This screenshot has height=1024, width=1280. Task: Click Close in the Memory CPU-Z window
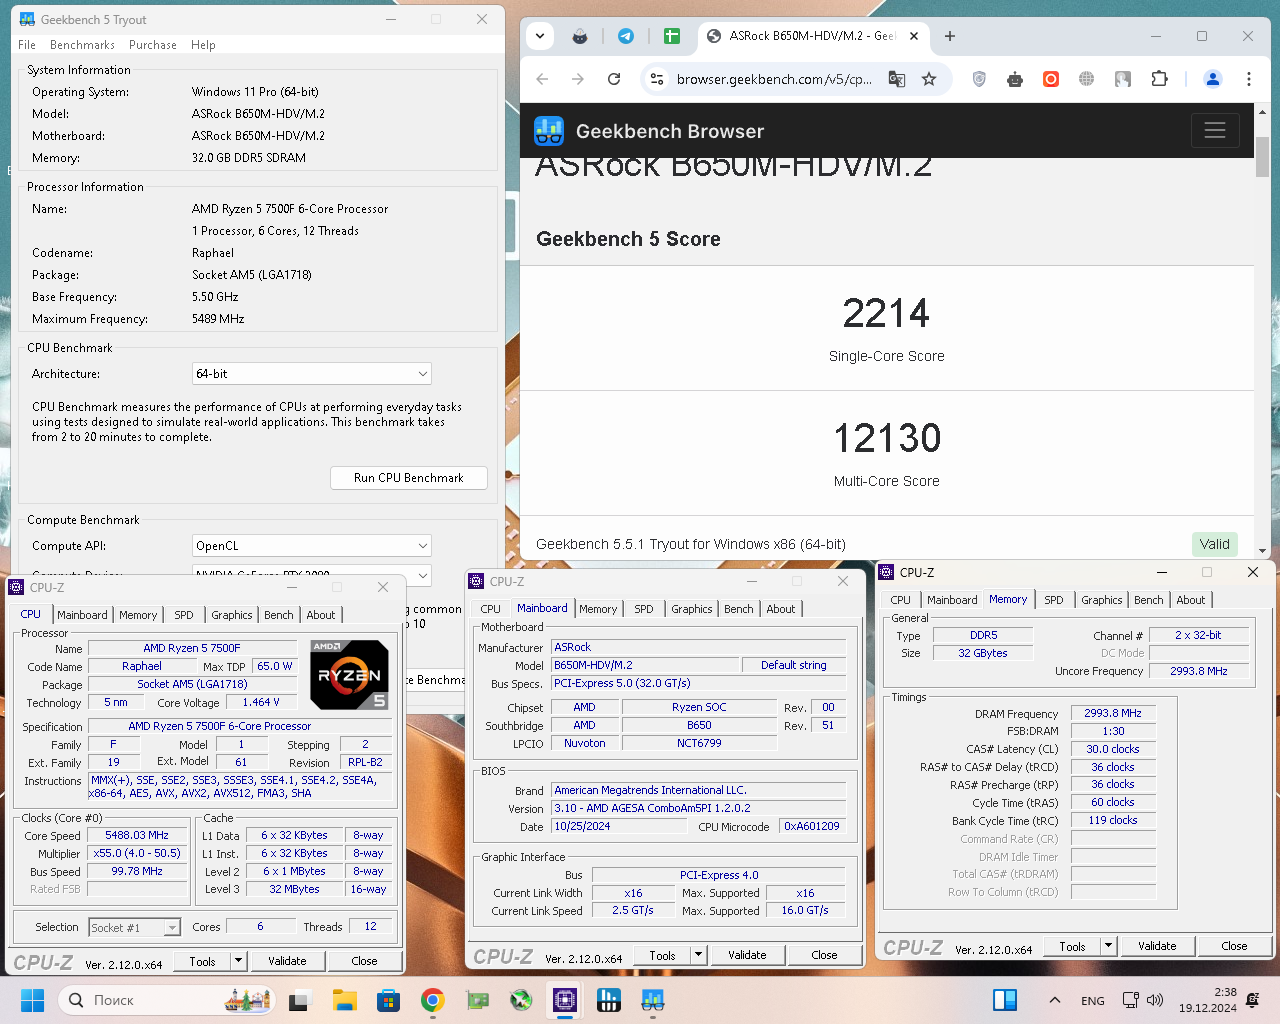[1234, 946]
